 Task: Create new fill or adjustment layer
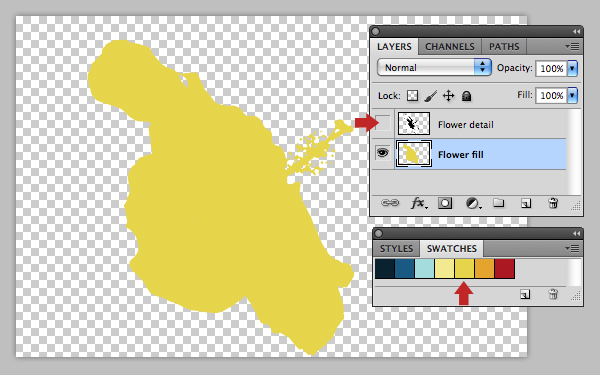pyautogui.click(x=473, y=203)
